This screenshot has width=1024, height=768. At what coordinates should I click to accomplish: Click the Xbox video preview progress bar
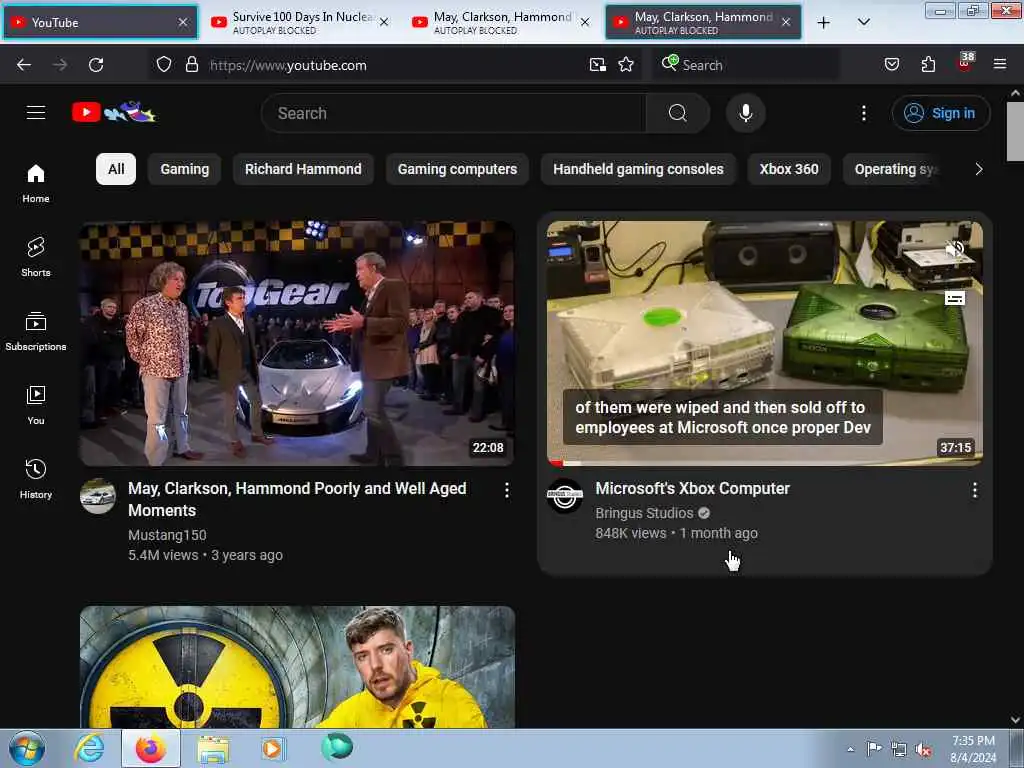click(765, 463)
